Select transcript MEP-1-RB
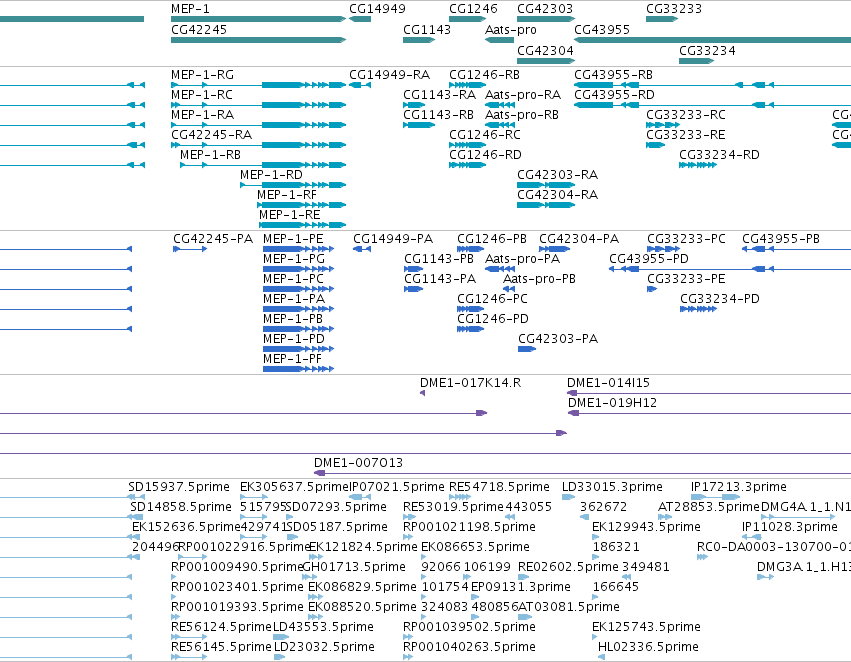851x662 pixels. 263,165
